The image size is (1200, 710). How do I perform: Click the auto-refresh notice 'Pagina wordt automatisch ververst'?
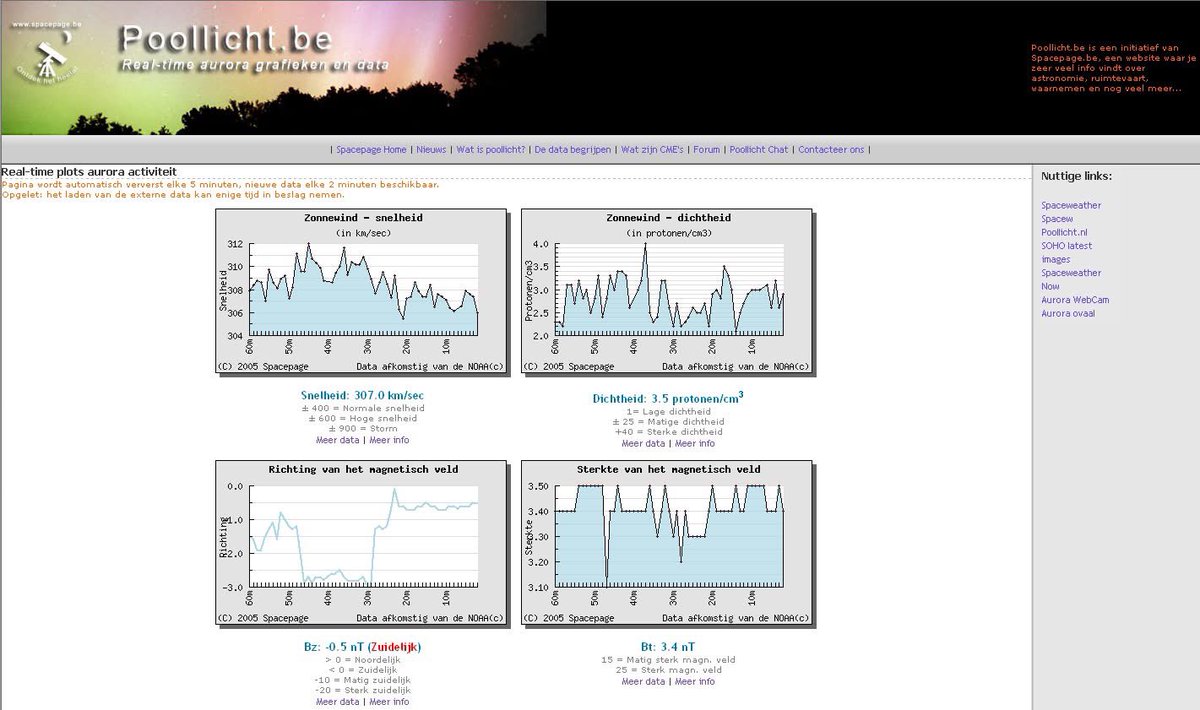pos(220,184)
